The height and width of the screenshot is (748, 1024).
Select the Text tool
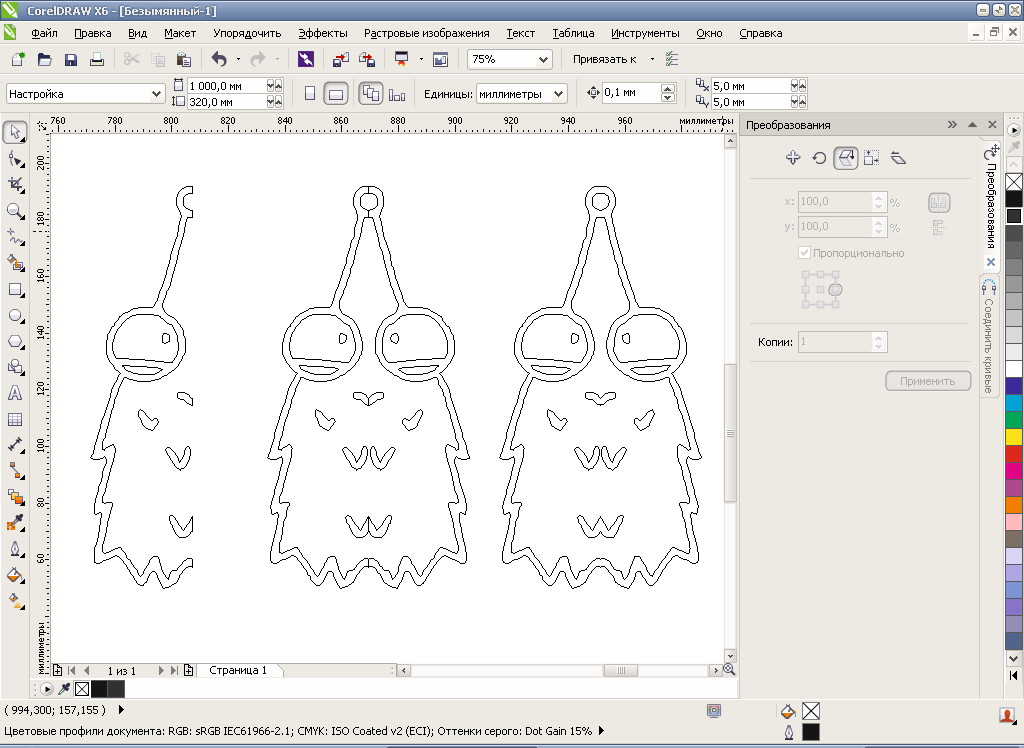[x=14, y=393]
